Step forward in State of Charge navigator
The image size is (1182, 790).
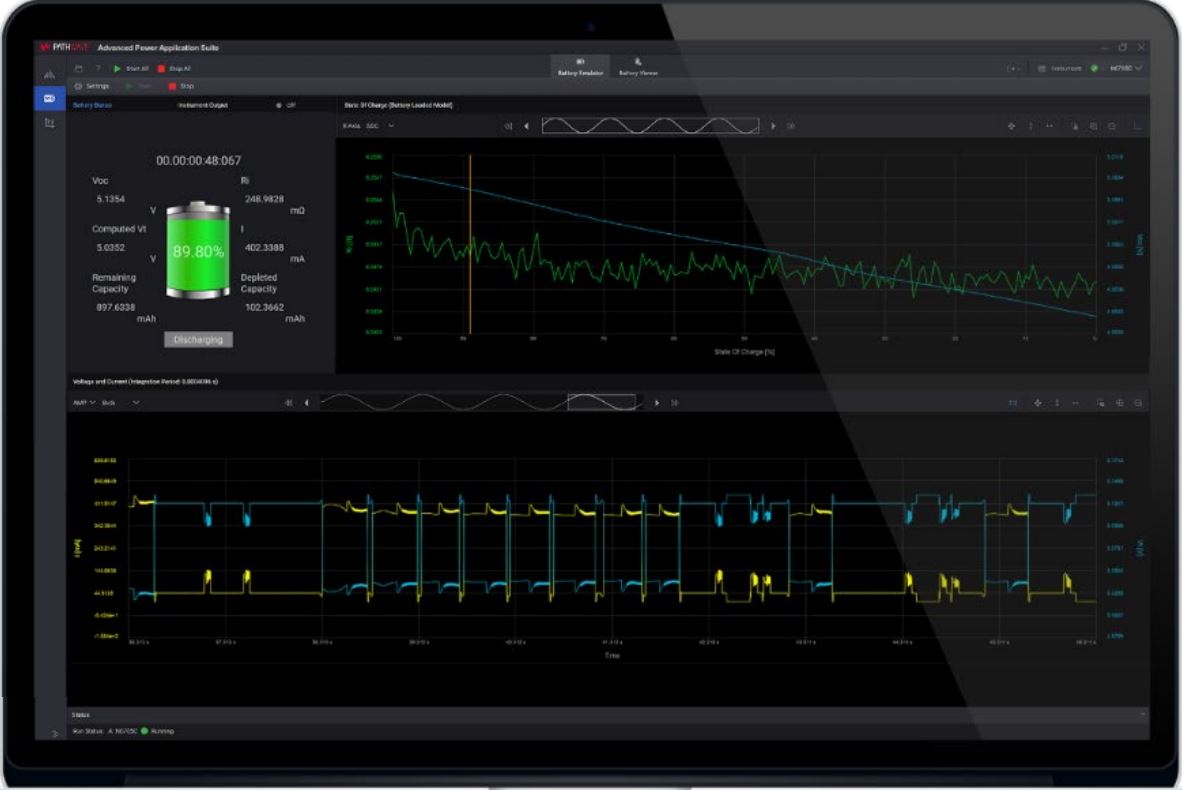tap(773, 126)
